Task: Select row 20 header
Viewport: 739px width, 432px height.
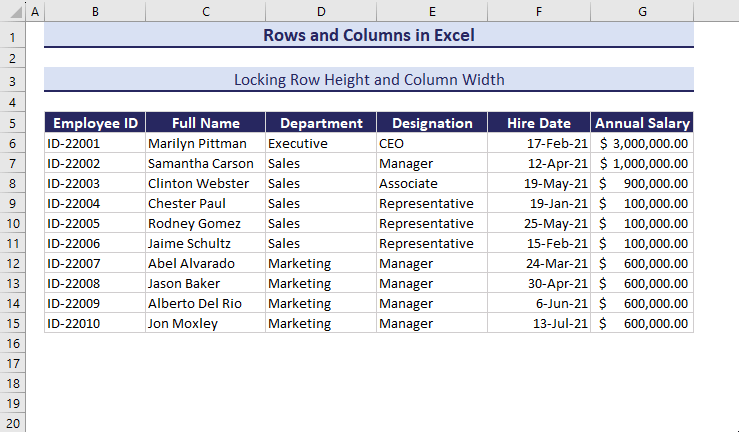Action: [12, 423]
